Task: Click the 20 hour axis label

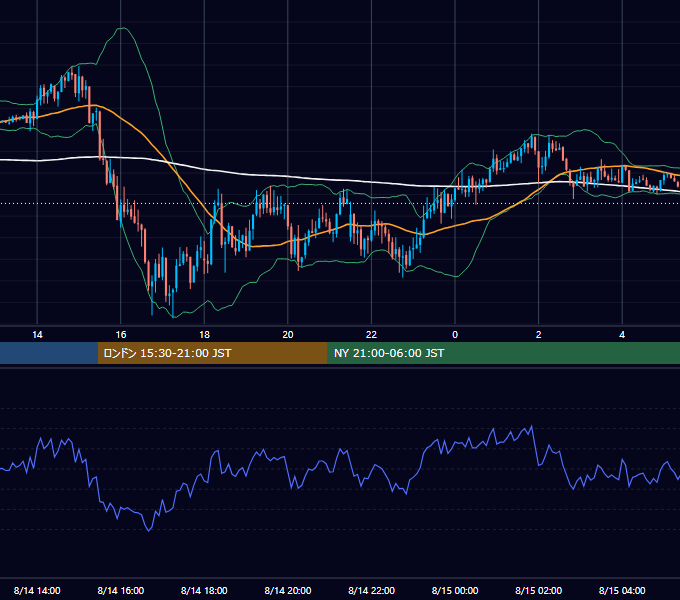Action: tap(288, 335)
